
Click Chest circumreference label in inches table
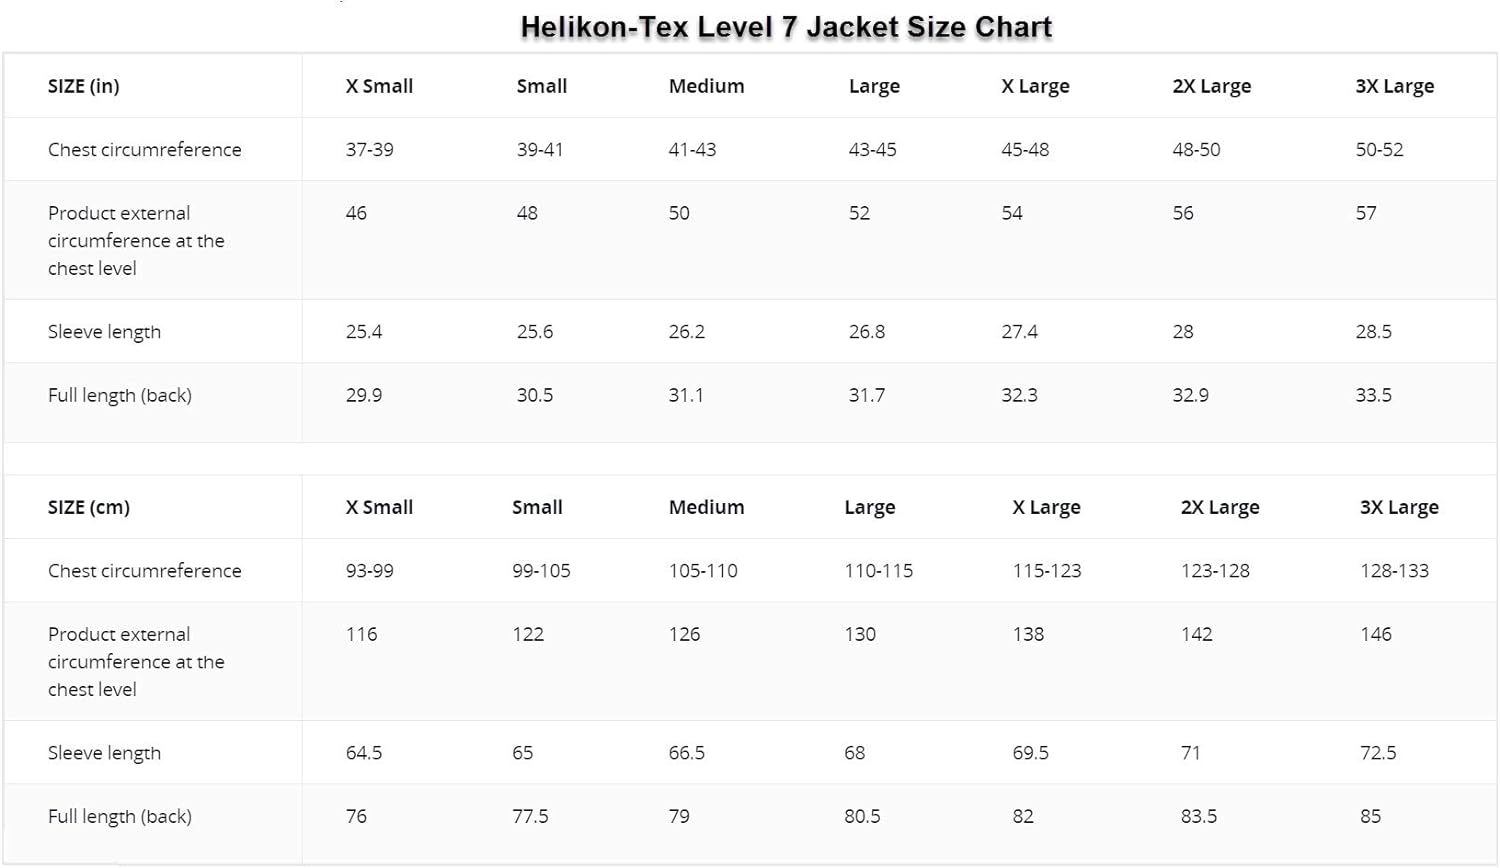pos(145,150)
